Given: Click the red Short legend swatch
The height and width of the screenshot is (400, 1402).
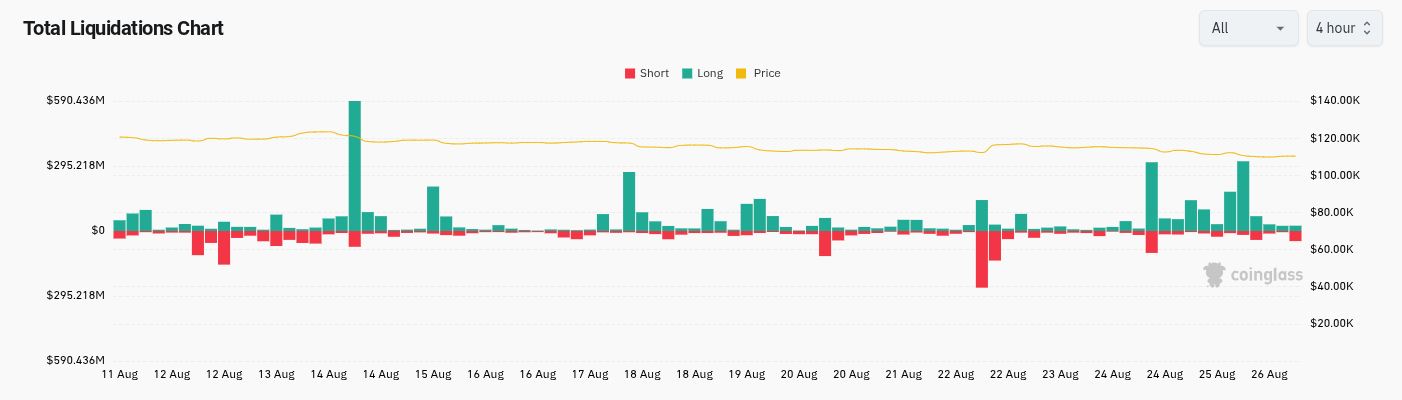Looking at the screenshot, I should pos(630,73).
